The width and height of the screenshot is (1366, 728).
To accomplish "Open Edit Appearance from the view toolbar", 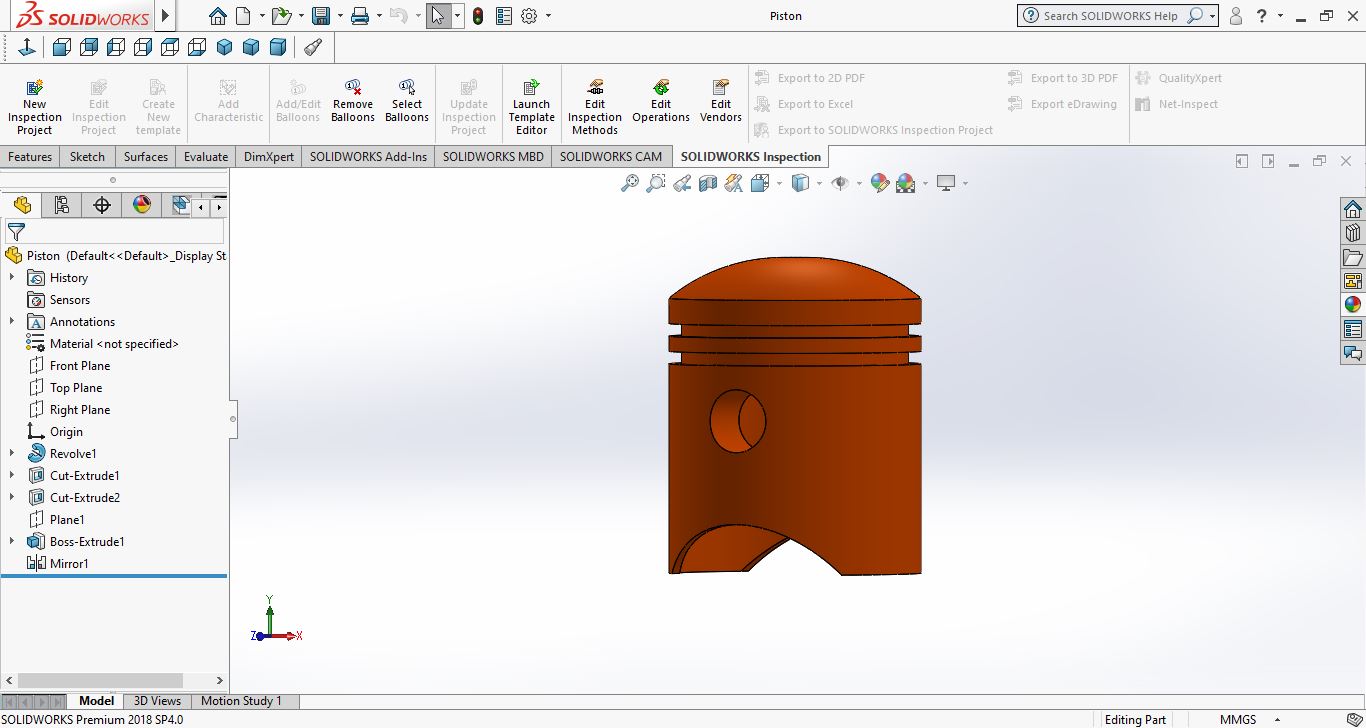I will click(x=879, y=183).
